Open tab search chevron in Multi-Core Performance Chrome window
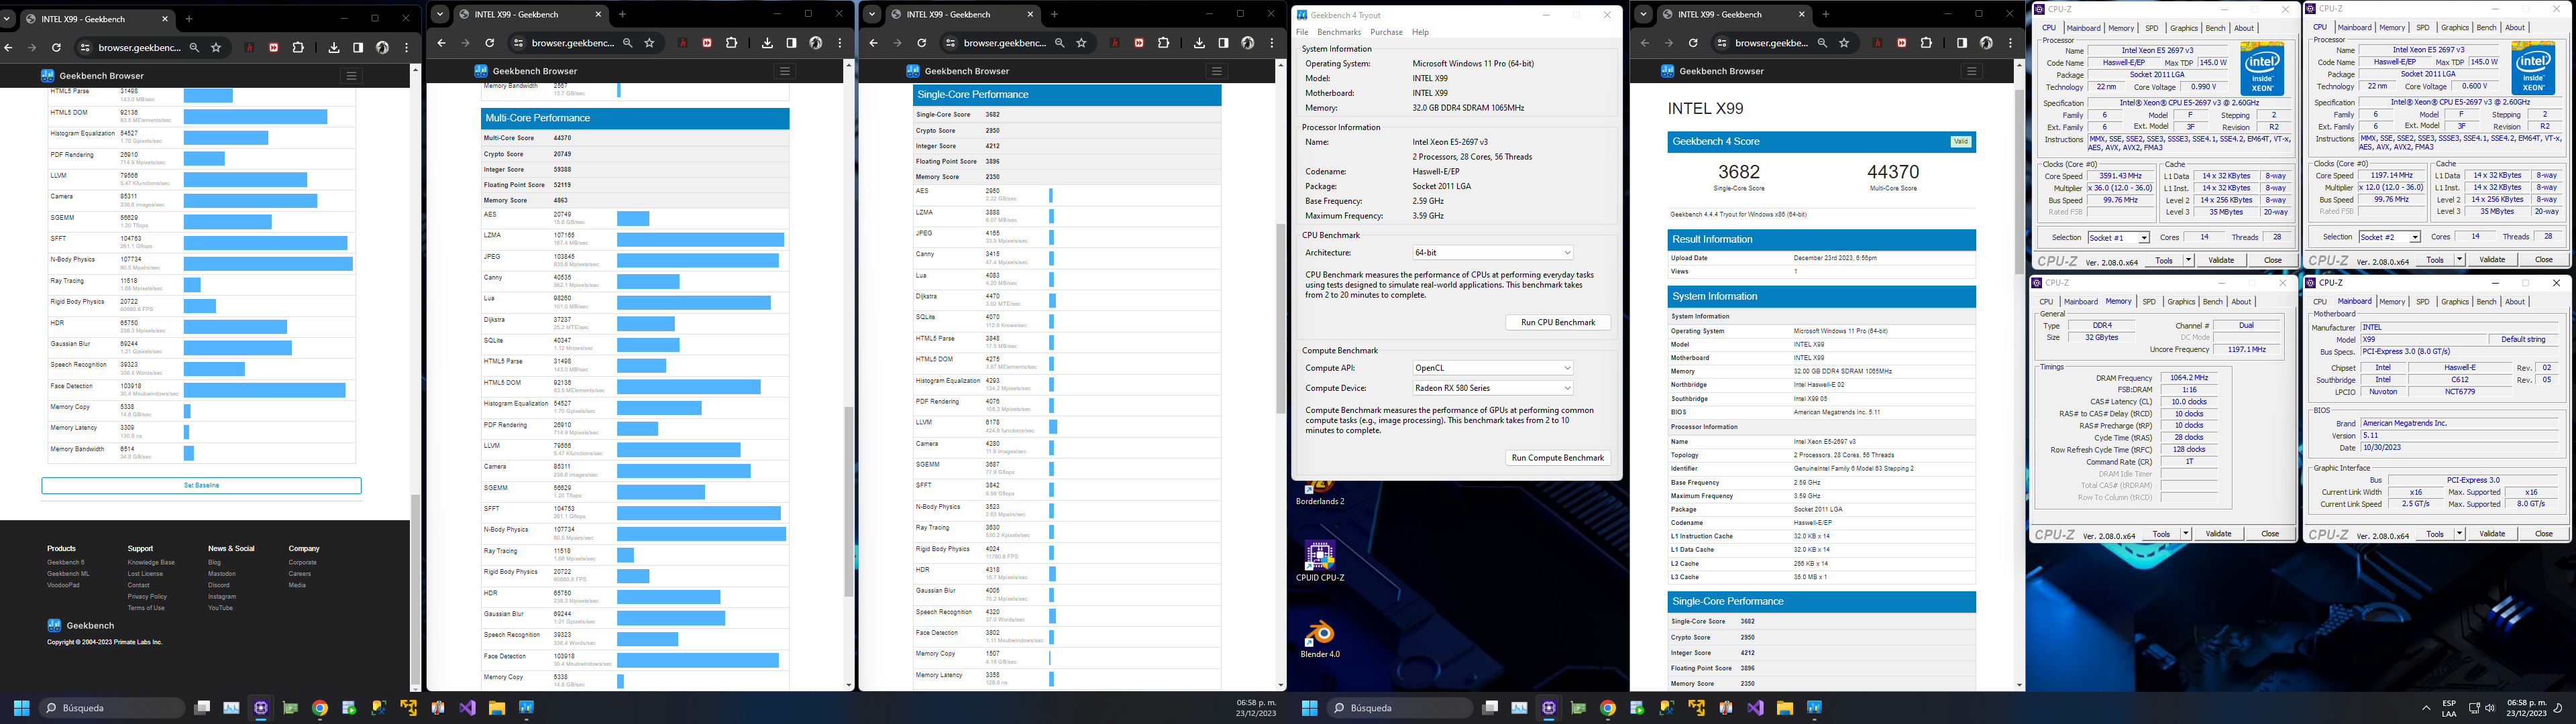This screenshot has width=2576, height=724. click(440, 14)
